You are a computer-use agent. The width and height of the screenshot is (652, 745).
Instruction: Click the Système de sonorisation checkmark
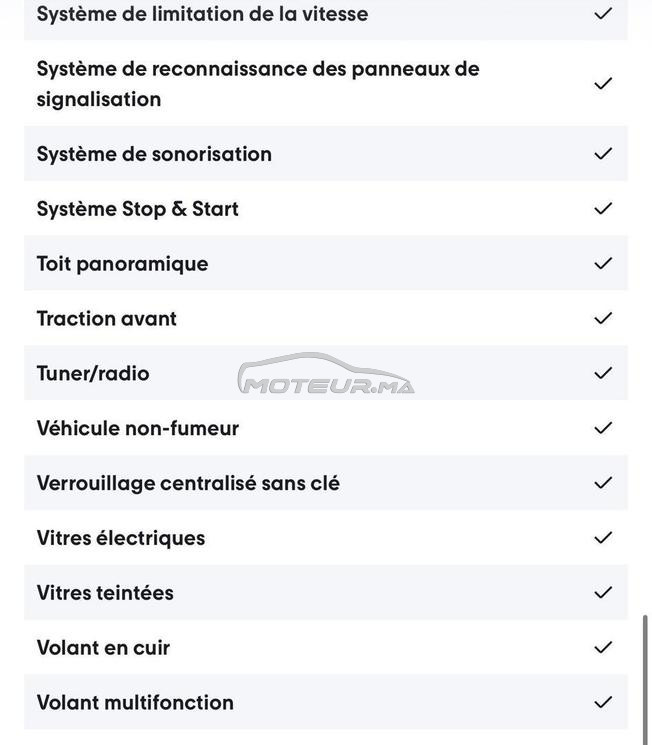click(603, 153)
